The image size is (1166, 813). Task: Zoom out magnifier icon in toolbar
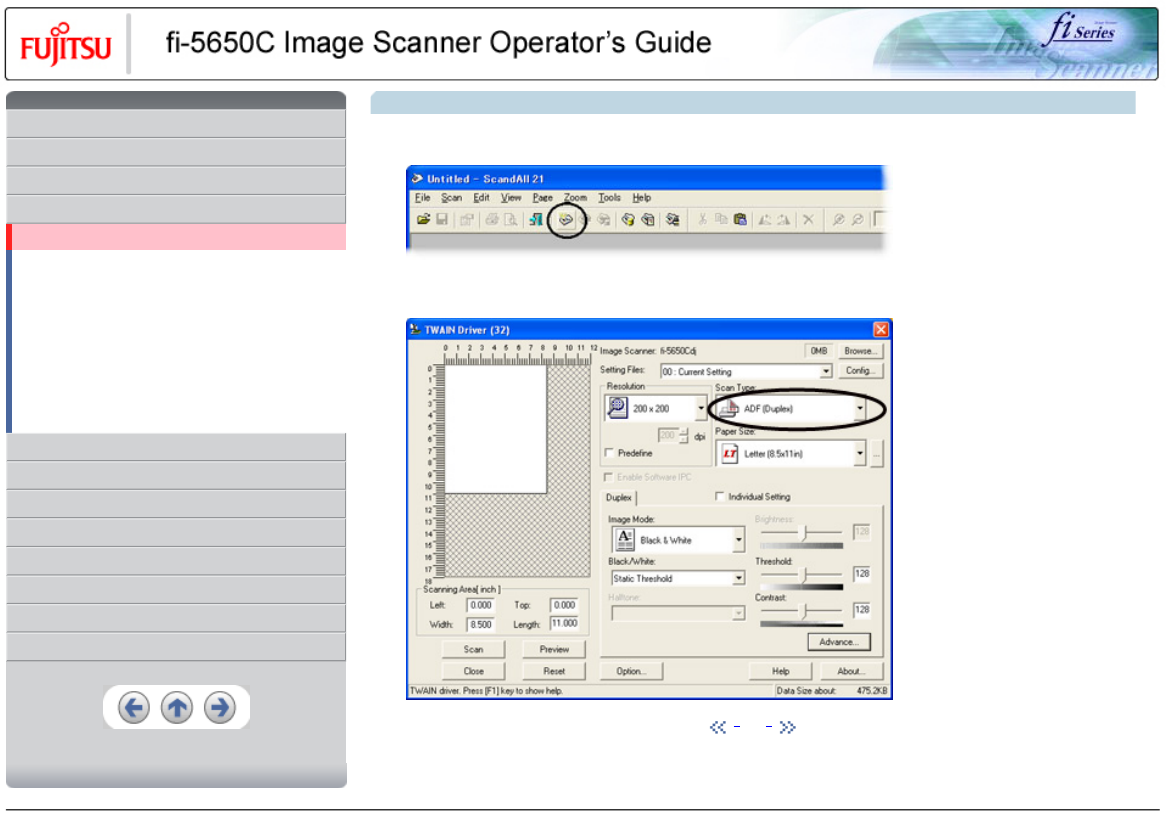(857, 219)
